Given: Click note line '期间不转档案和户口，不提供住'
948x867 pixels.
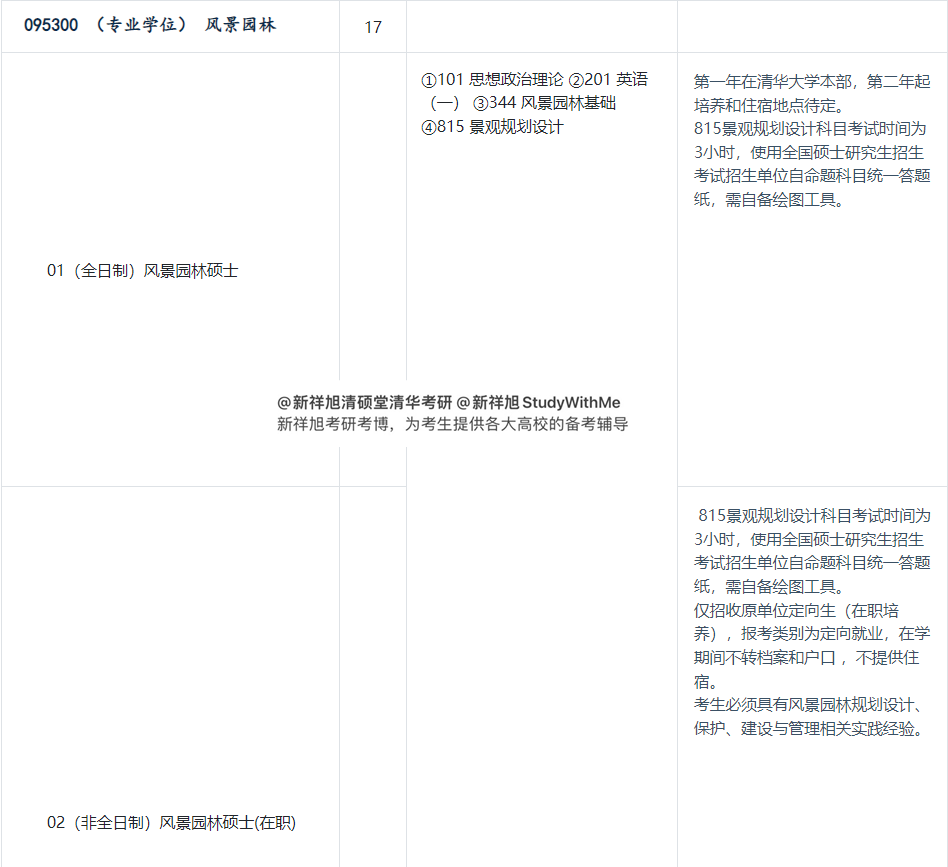Looking at the screenshot, I should coord(807,657).
